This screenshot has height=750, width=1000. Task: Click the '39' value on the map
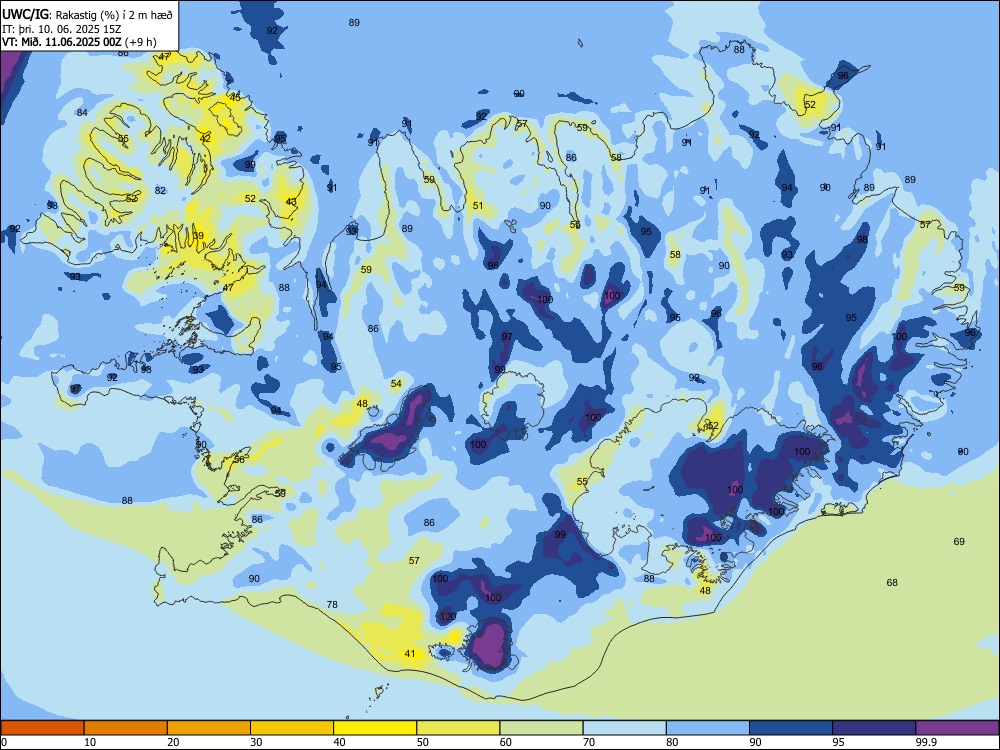tap(198, 235)
